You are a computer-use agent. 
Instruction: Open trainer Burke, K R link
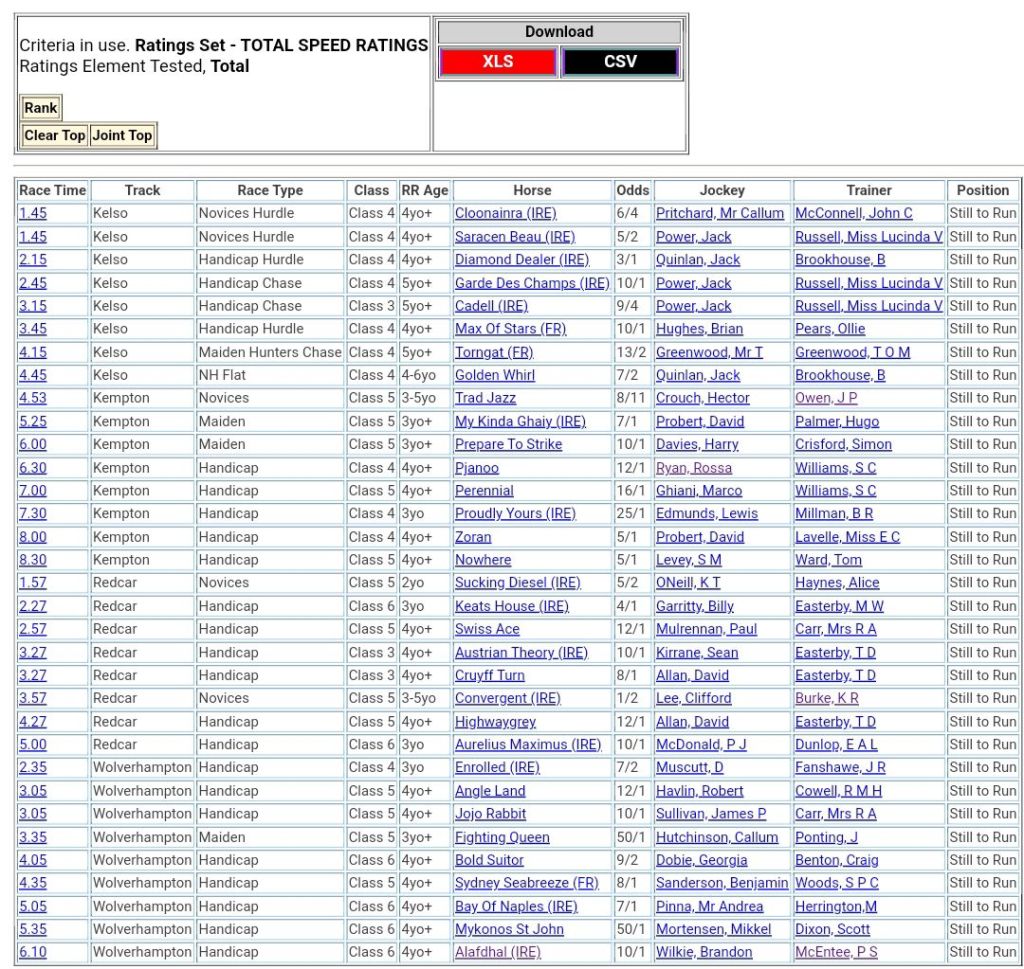(x=826, y=699)
